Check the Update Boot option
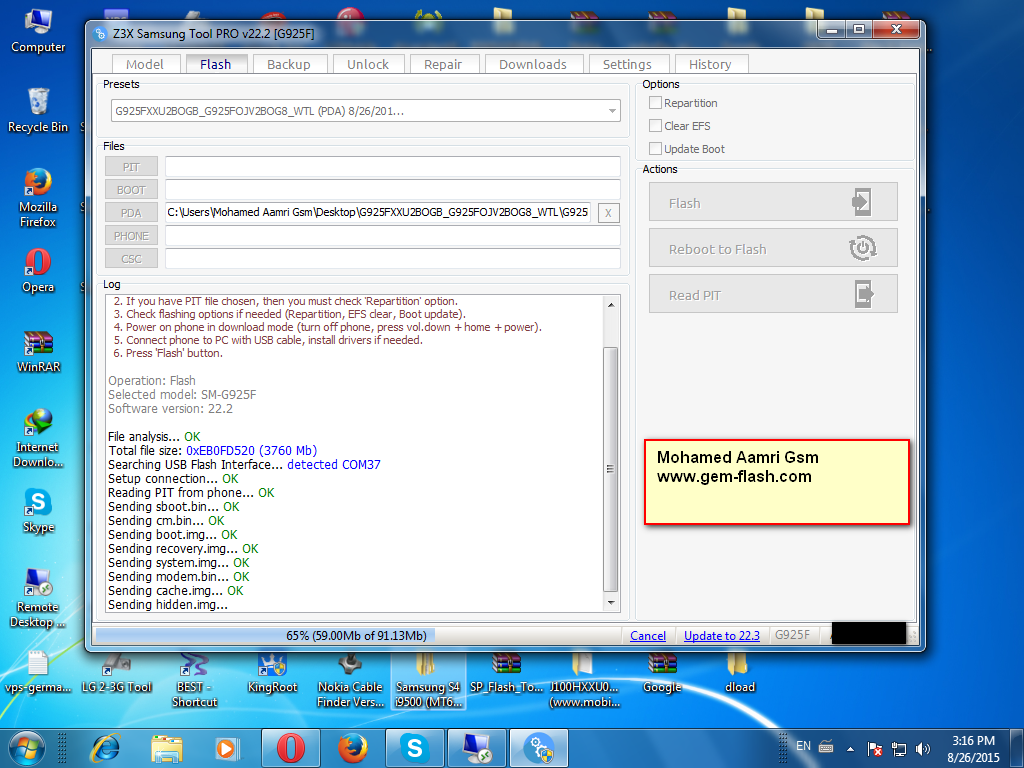Image resolution: width=1024 pixels, height=768 pixels. pos(655,148)
